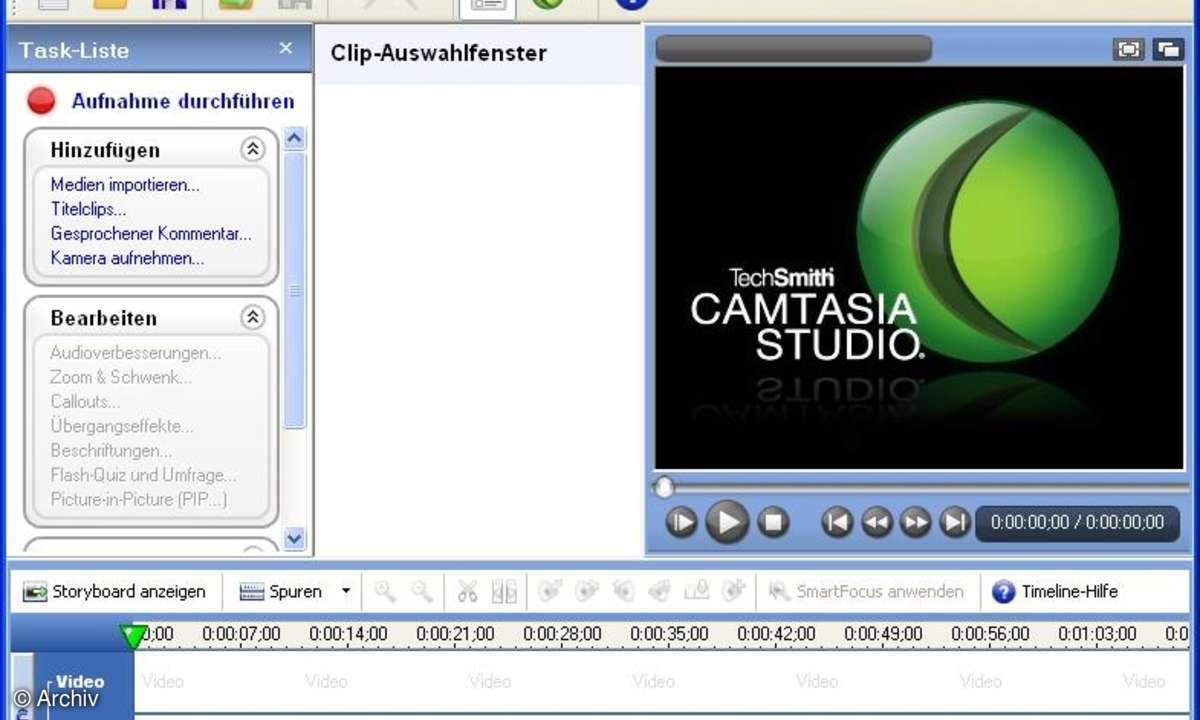Viewport: 1200px width, 720px height.
Task: Jump to beginning of clip
Action: point(837,521)
